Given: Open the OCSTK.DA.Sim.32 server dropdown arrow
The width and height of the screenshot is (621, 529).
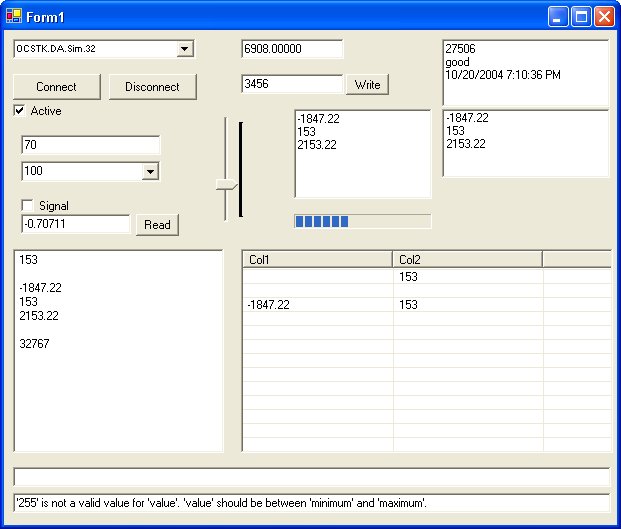Looking at the screenshot, I should 185,49.
